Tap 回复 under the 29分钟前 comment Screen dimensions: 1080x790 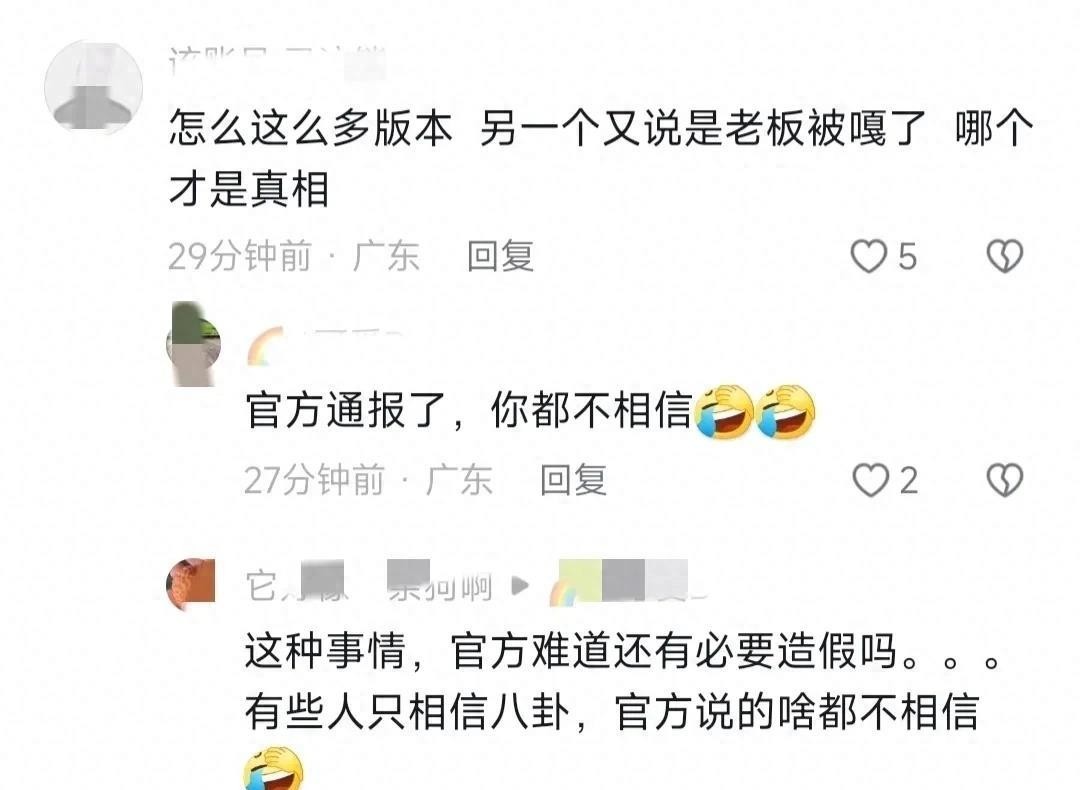click(500, 256)
